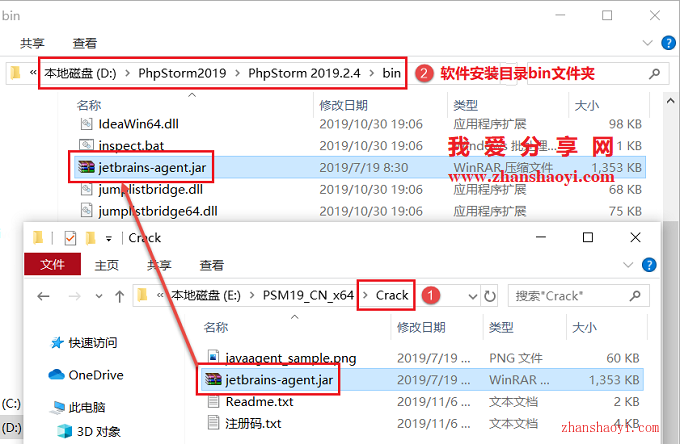Click the folder icon in the Crack title bar
Viewport: 680px width, 444px height.
click(38, 238)
